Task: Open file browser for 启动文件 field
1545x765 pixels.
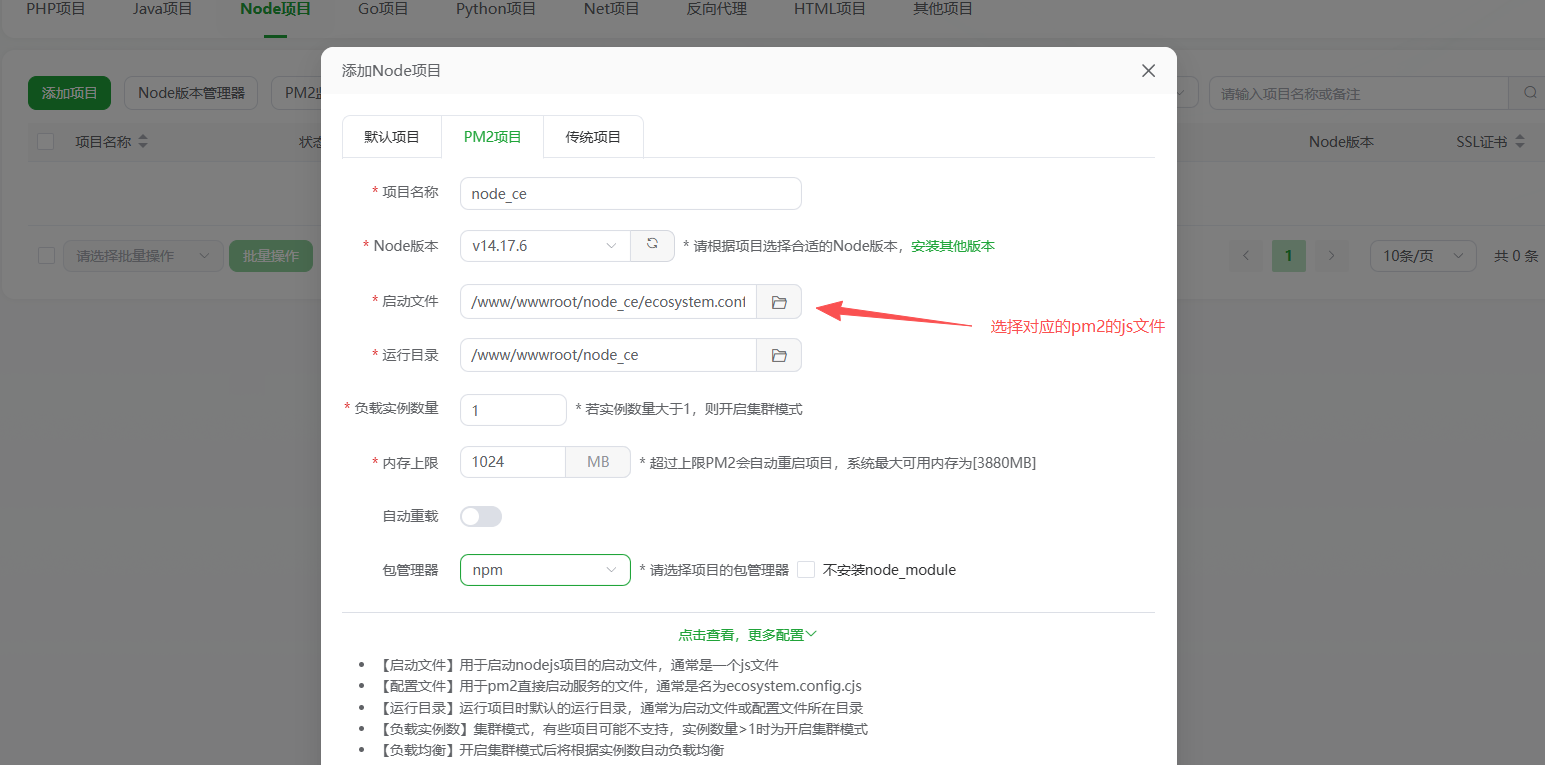Action: [778, 301]
